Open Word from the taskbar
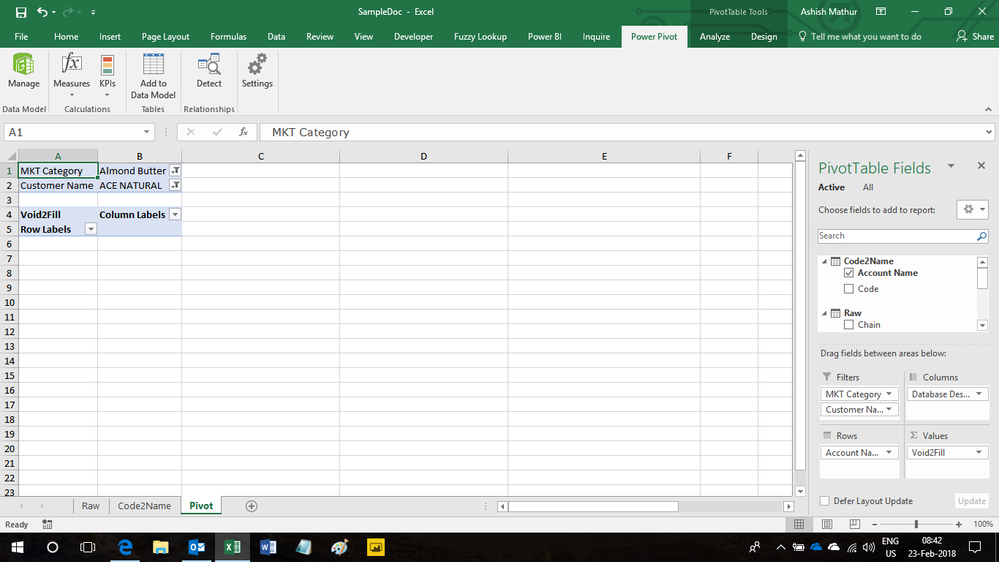The width and height of the screenshot is (999, 562). click(268, 547)
